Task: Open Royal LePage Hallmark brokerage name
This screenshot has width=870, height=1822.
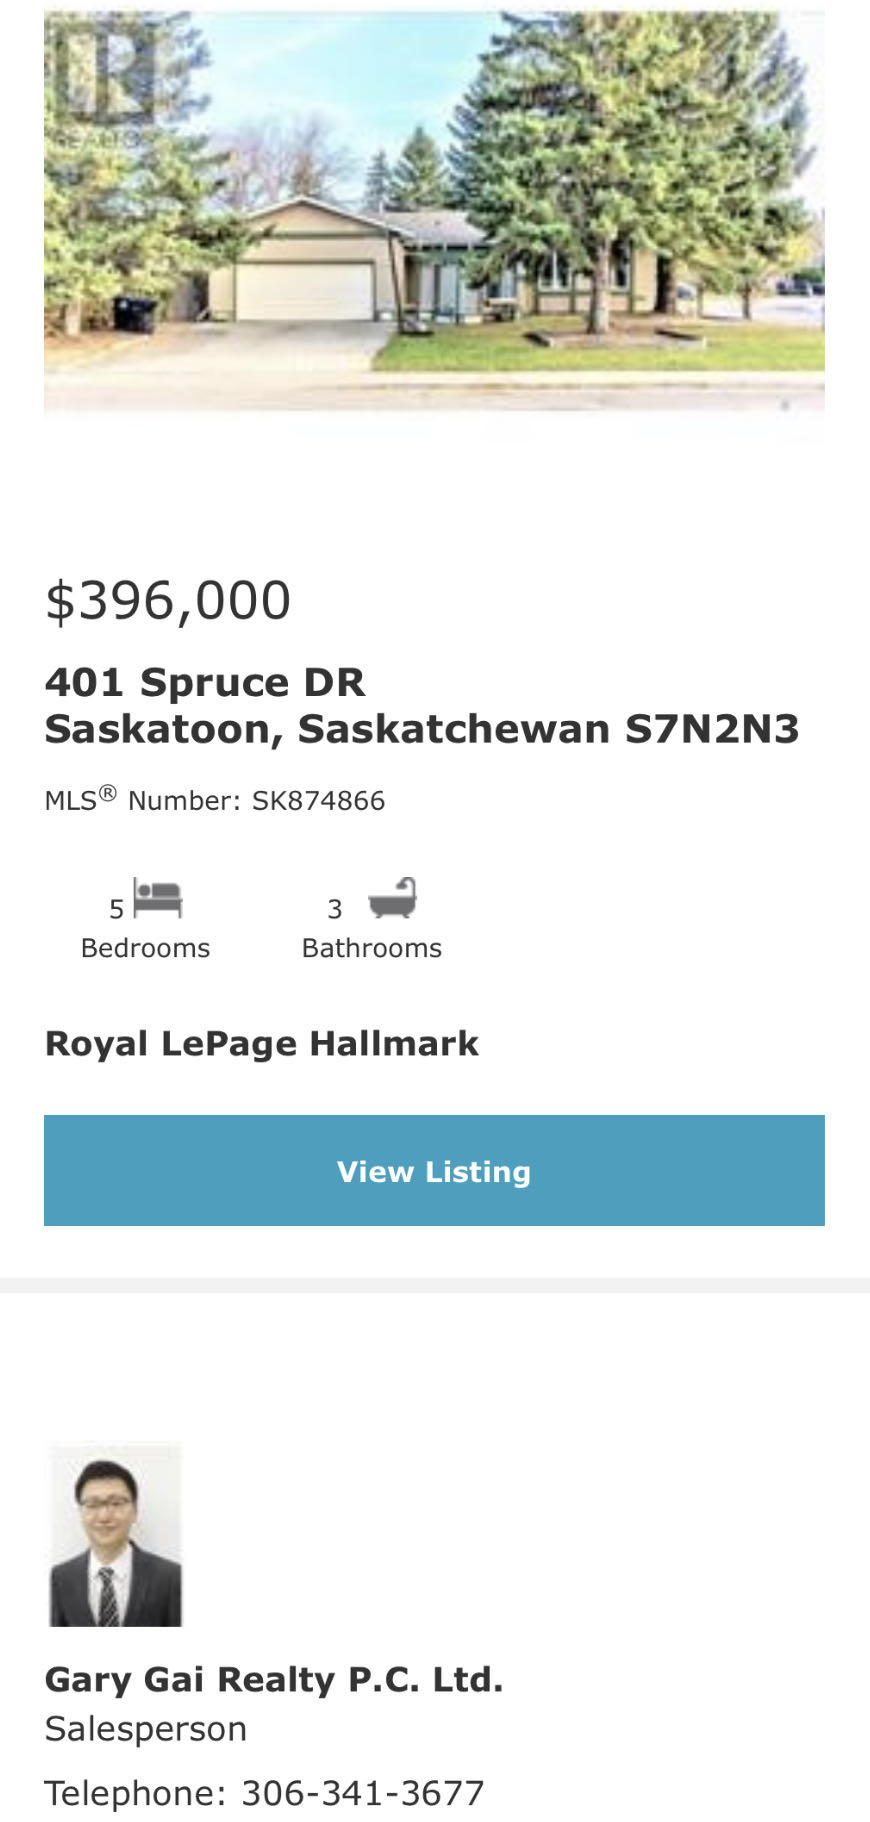Action: click(x=261, y=1044)
